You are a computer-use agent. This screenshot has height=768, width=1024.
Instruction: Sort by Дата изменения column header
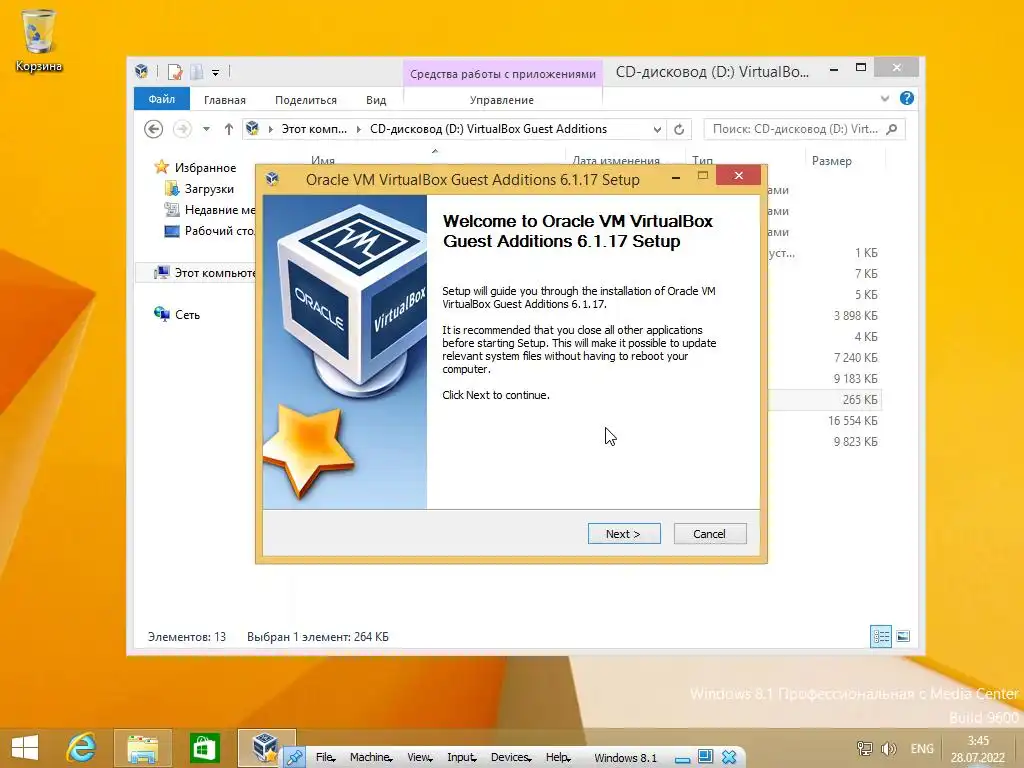pyautogui.click(x=616, y=160)
